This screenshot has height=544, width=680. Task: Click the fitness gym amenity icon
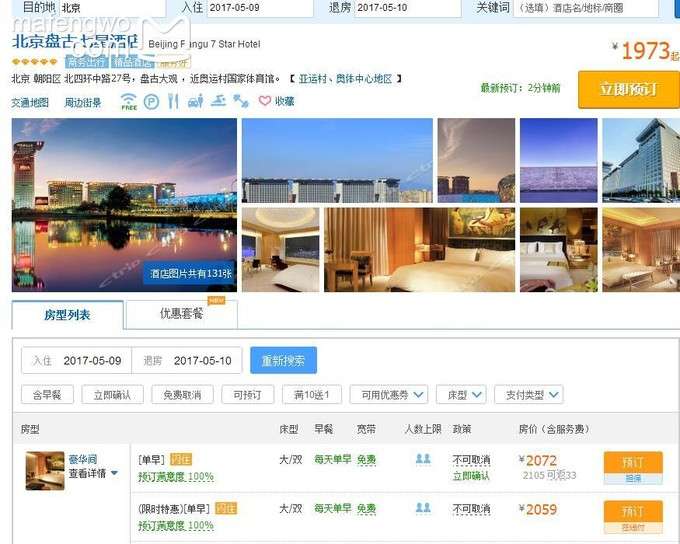coord(241,102)
